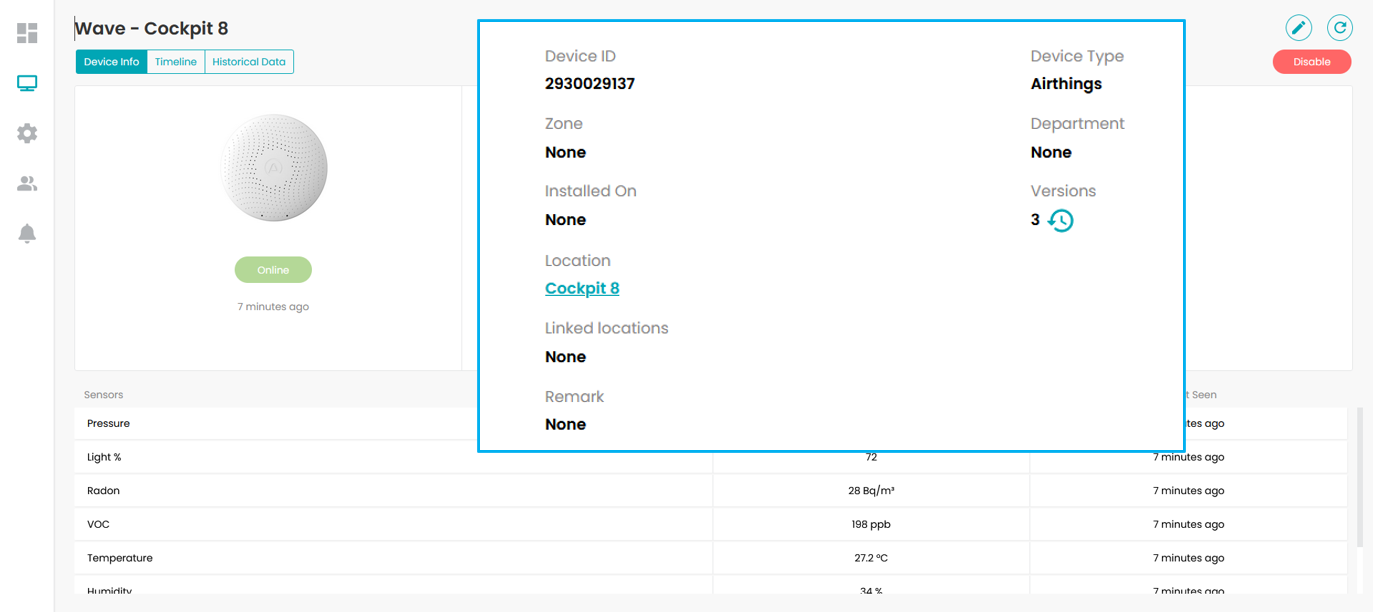Select the devices monitor icon in sidebar
The height and width of the screenshot is (612, 1373).
[27, 84]
